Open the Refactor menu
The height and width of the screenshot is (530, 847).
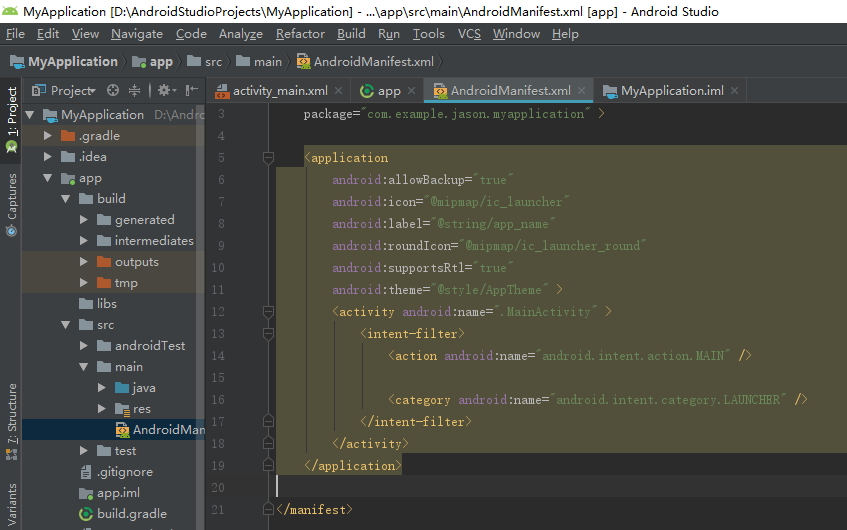click(300, 34)
